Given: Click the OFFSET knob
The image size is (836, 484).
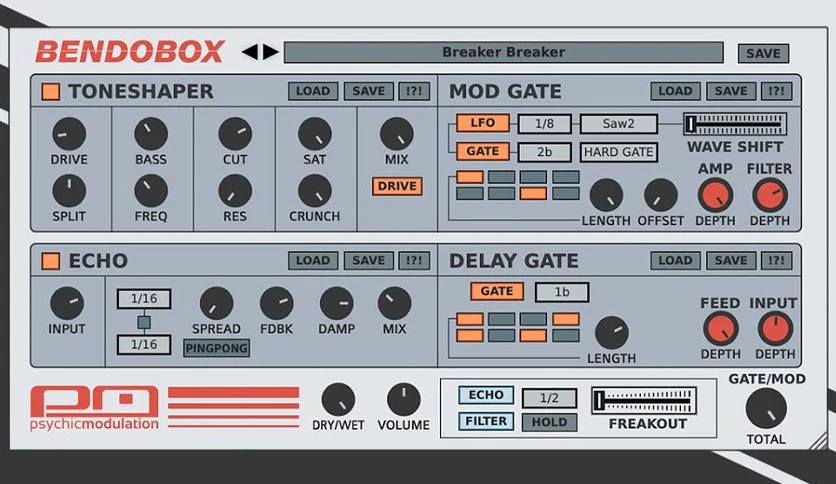Looking at the screenshot, I should (x=661, y=195).
